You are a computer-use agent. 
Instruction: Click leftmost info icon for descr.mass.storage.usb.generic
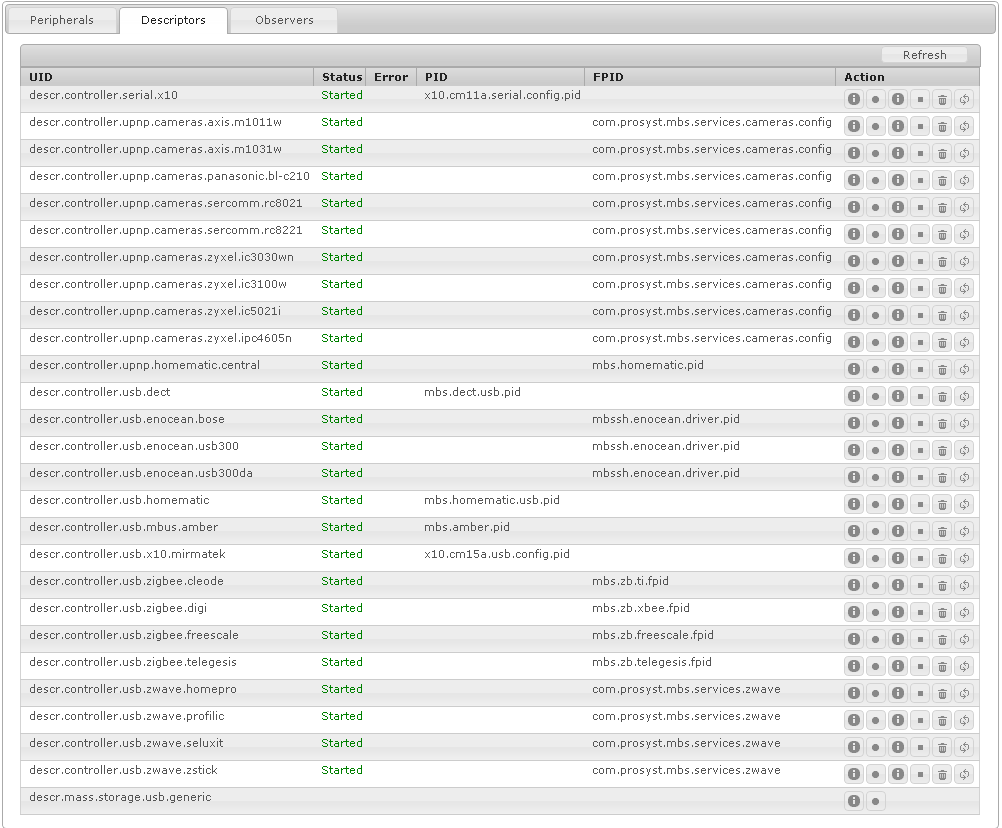coord(853,801)
